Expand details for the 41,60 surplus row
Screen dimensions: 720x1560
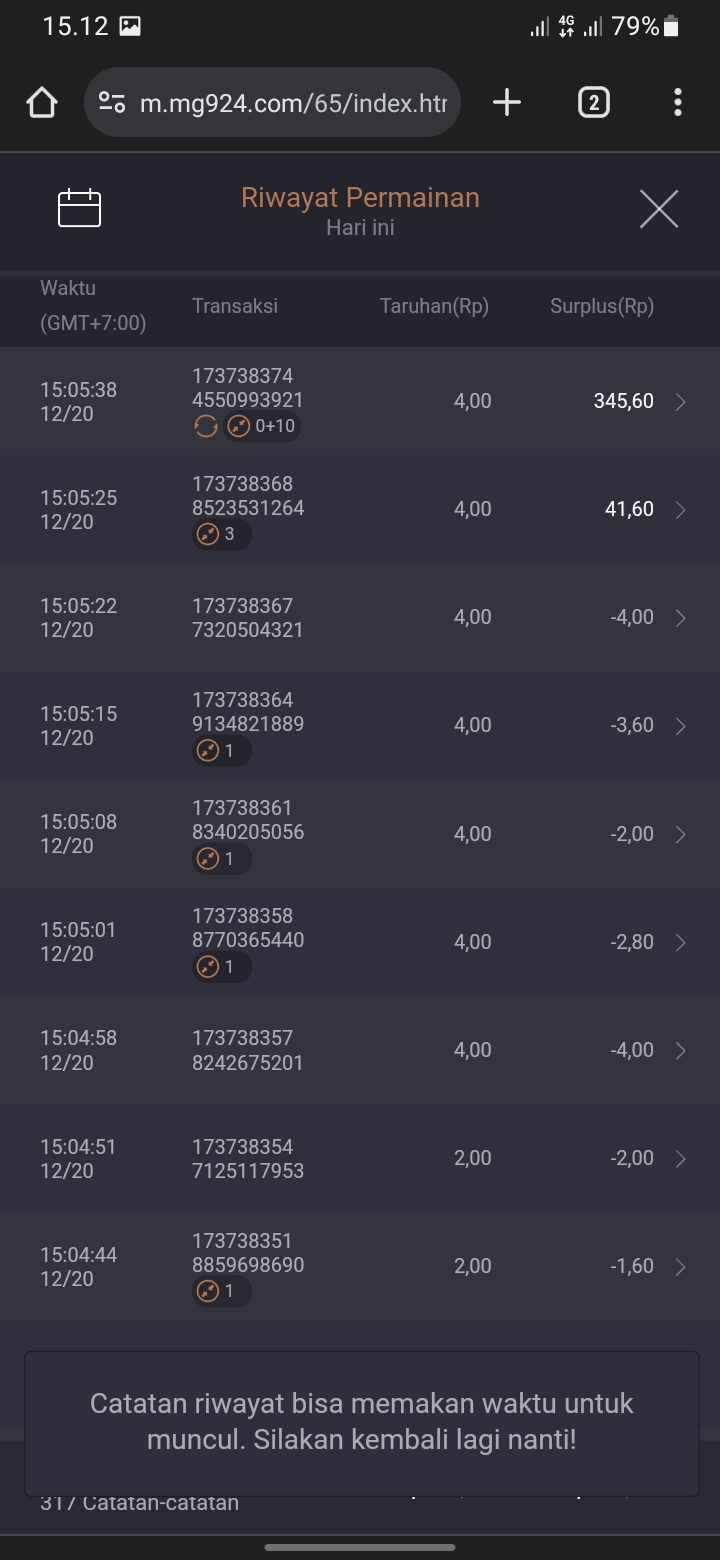pos(681,510)
